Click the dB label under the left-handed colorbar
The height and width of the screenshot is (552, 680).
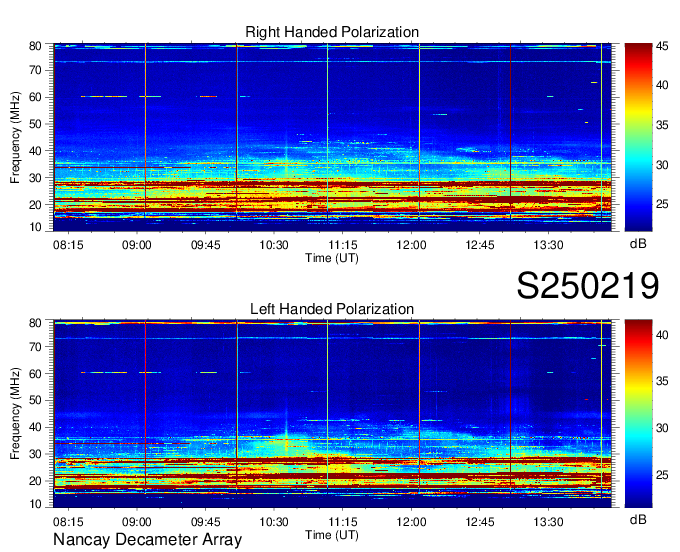pos(638,519)
